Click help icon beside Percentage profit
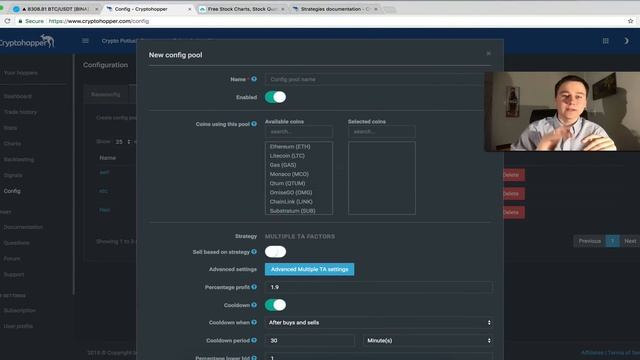 254,287
